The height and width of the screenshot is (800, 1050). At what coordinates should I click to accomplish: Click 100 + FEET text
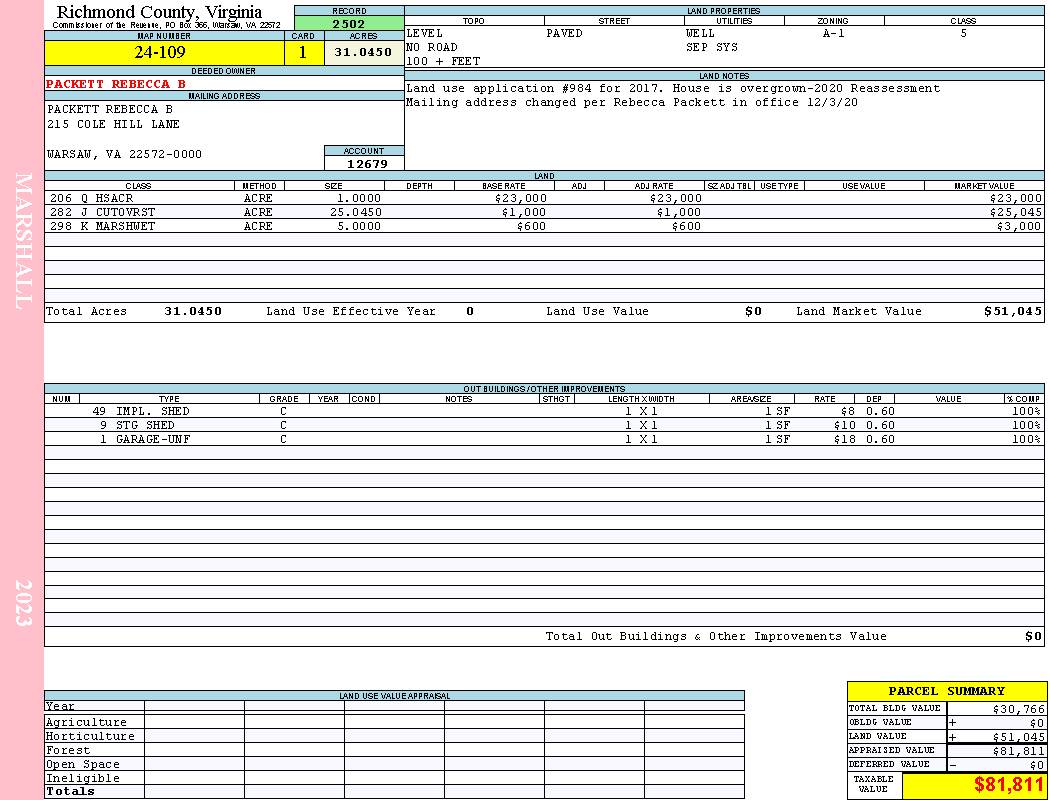(443, 62)
